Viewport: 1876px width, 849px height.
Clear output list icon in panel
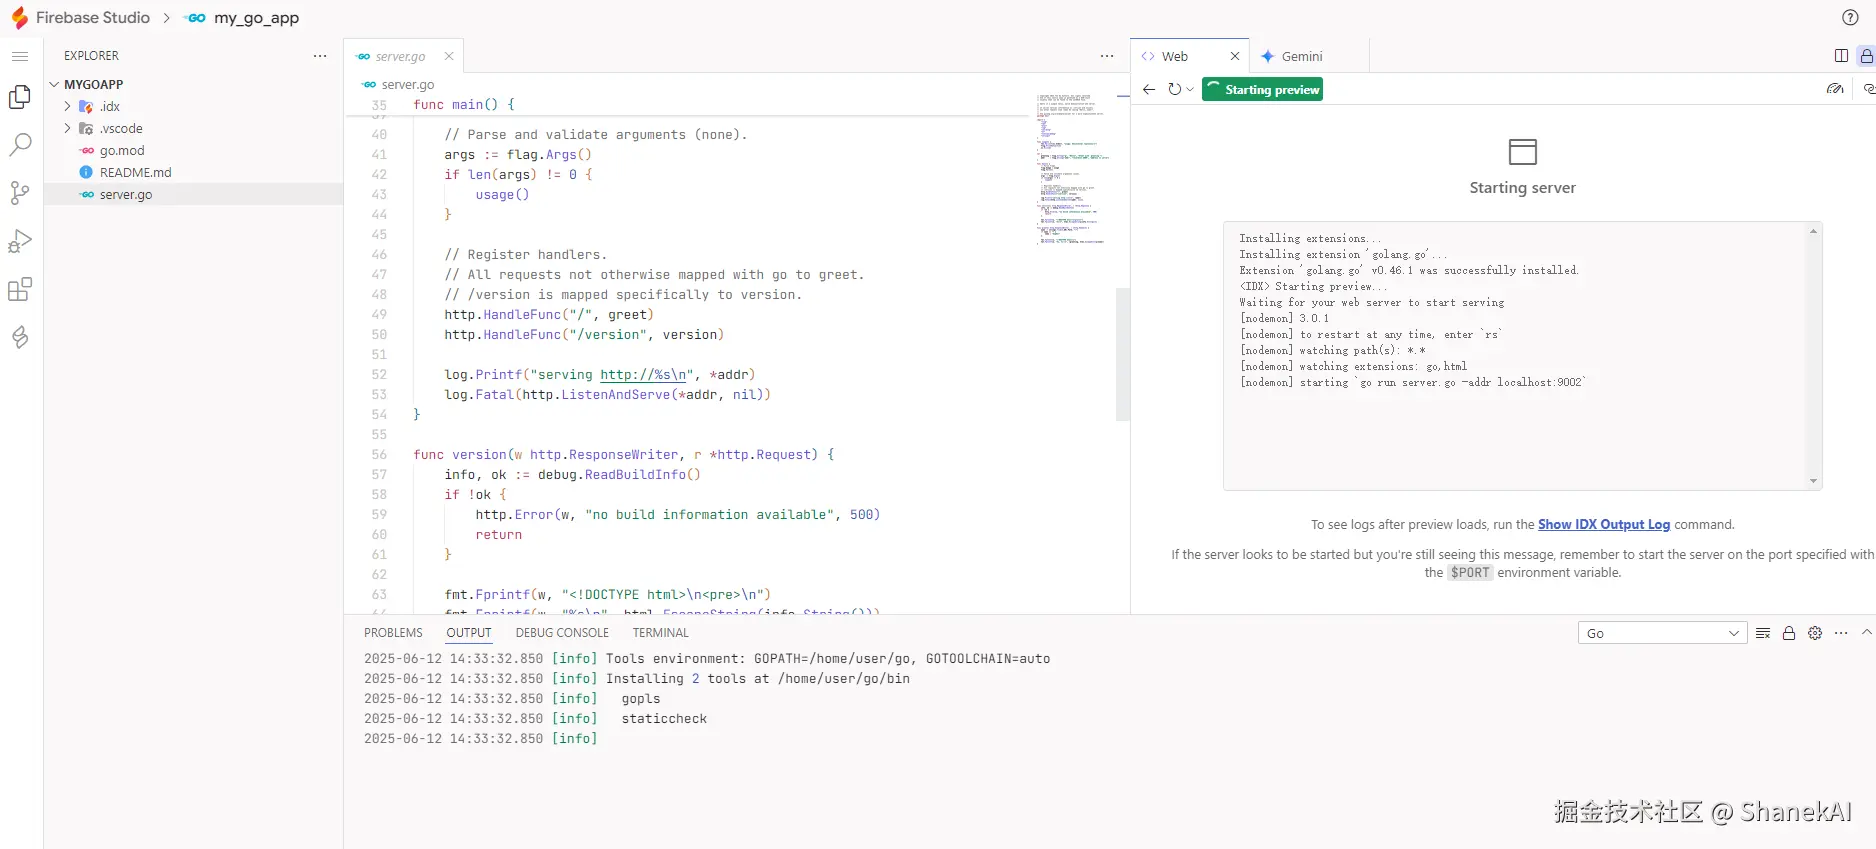tap(1763, 633)
